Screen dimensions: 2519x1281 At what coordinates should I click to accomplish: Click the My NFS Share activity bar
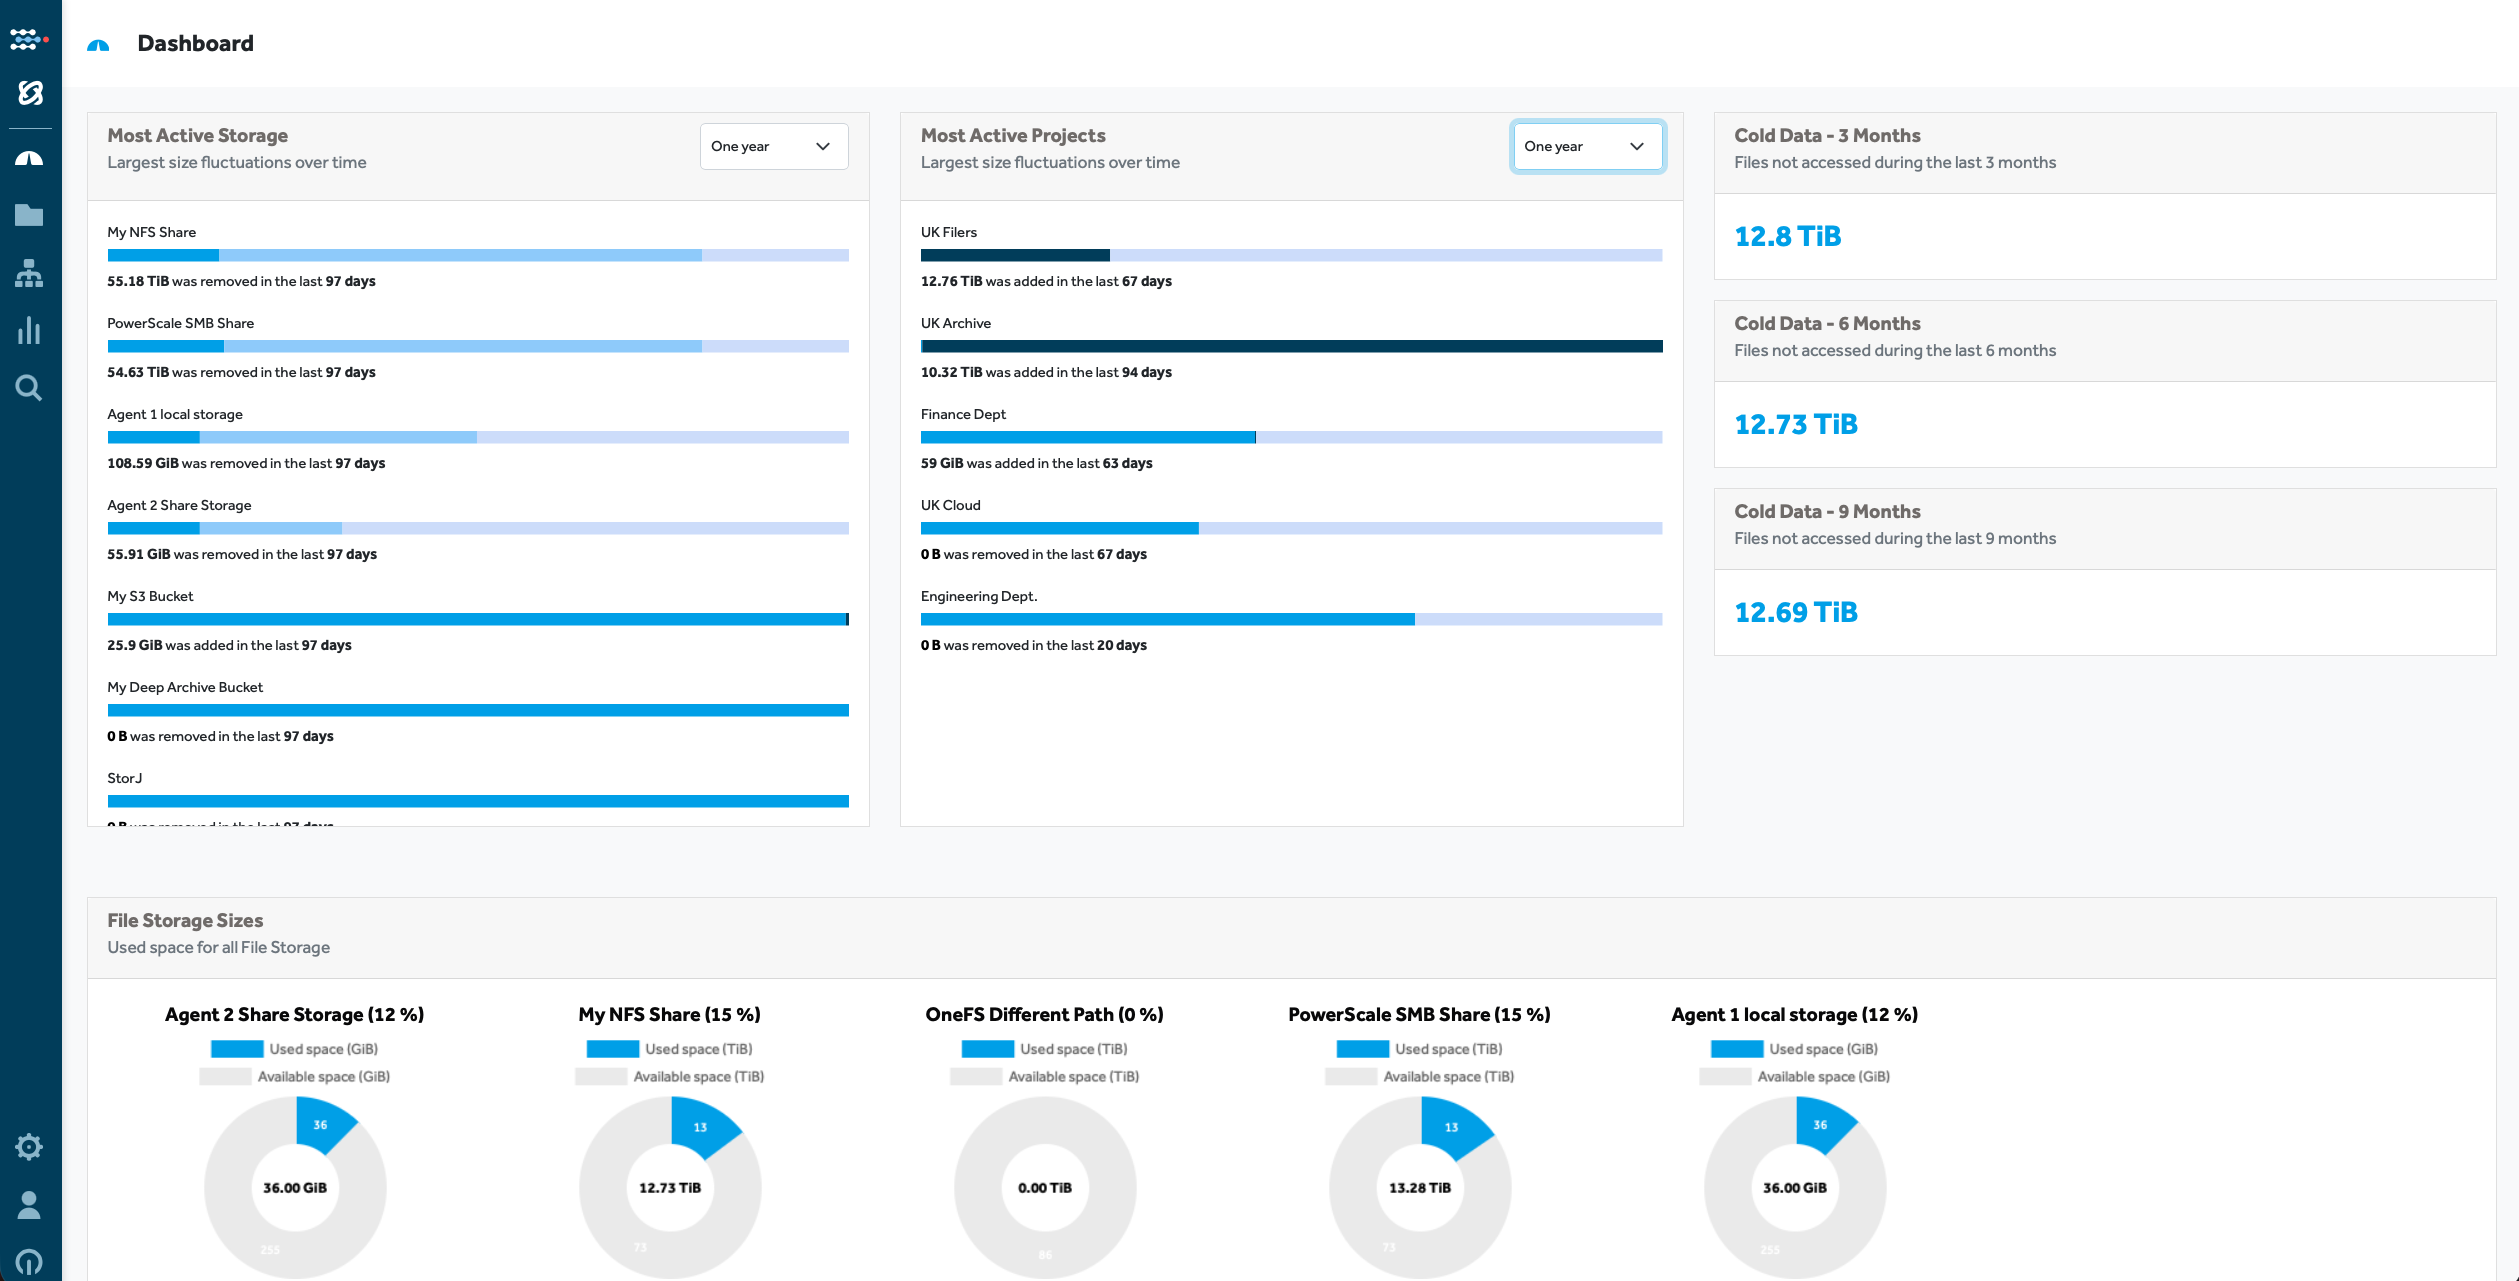(478, 256)
